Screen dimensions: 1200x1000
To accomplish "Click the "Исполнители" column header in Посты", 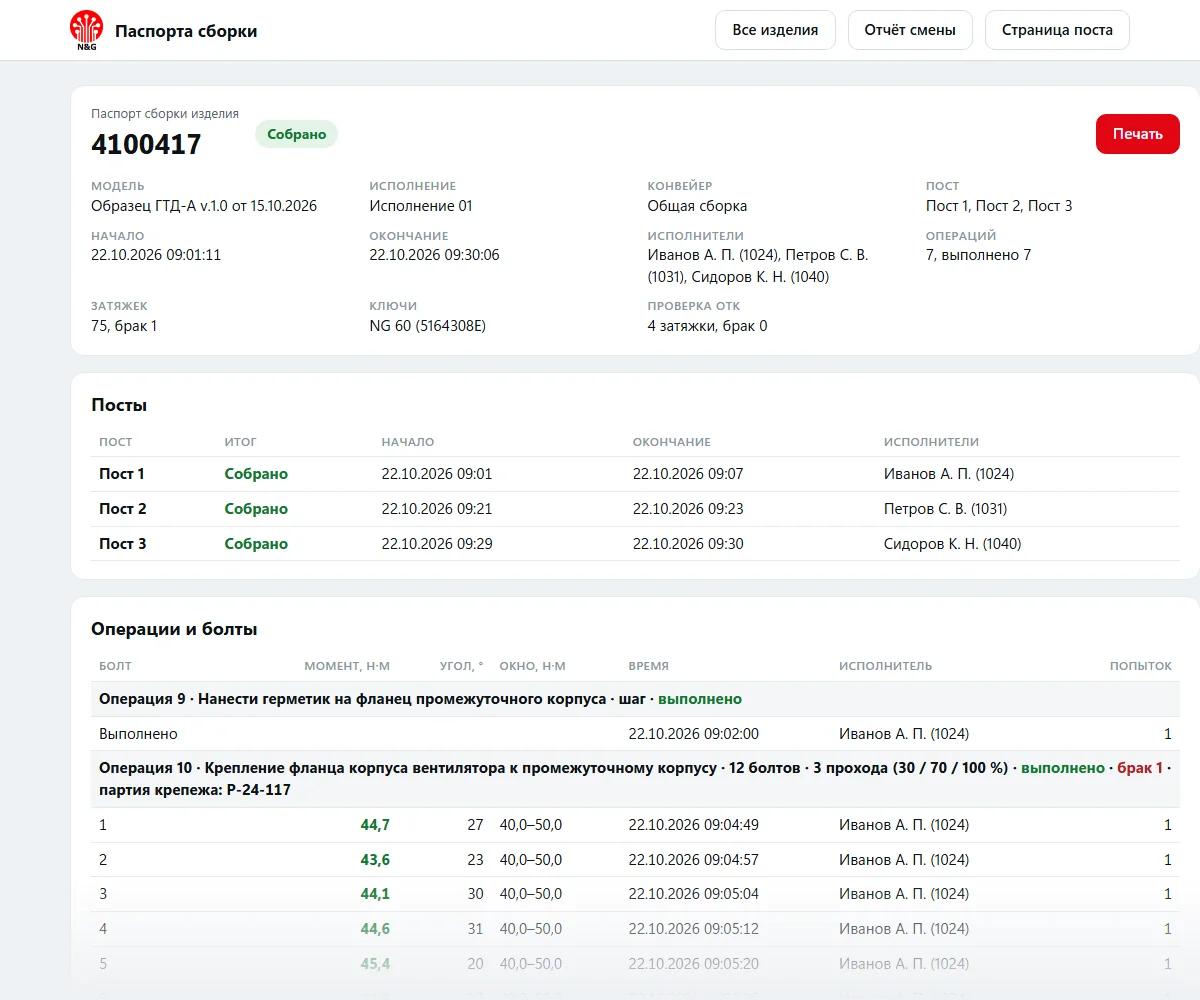I will click(x=931, y=442).
